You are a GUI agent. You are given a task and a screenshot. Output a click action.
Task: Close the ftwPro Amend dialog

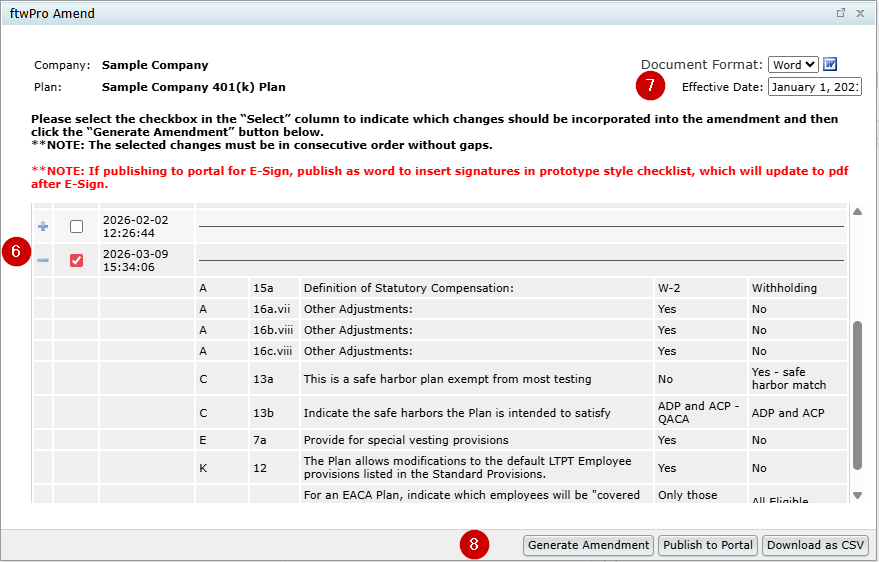coord(860,13)
